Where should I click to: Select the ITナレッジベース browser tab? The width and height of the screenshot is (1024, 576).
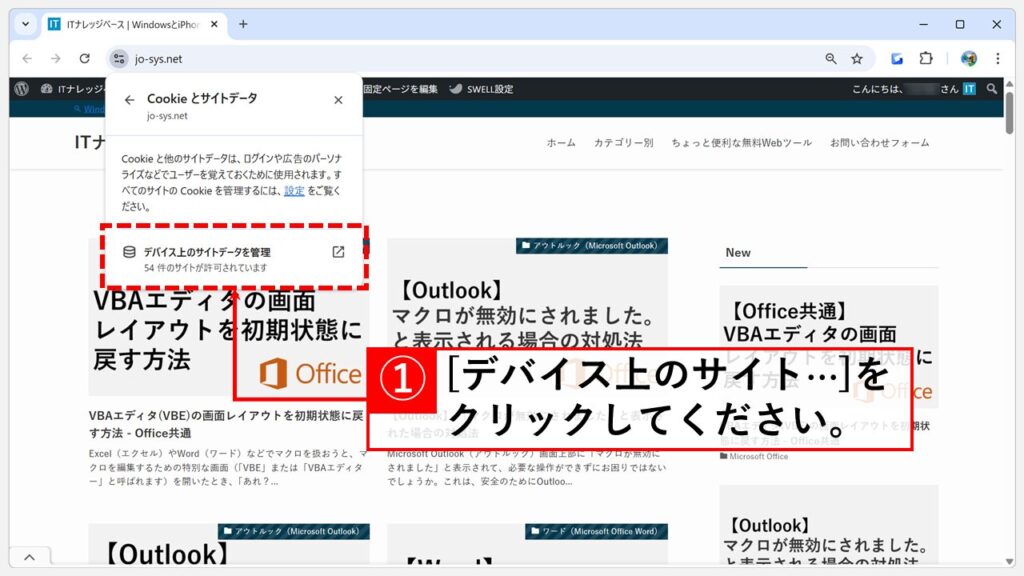coord(134,24)
